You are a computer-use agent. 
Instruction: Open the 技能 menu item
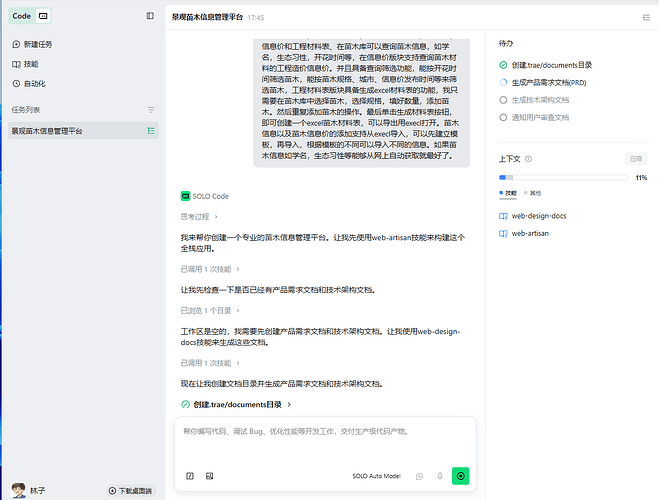point(25,64)
